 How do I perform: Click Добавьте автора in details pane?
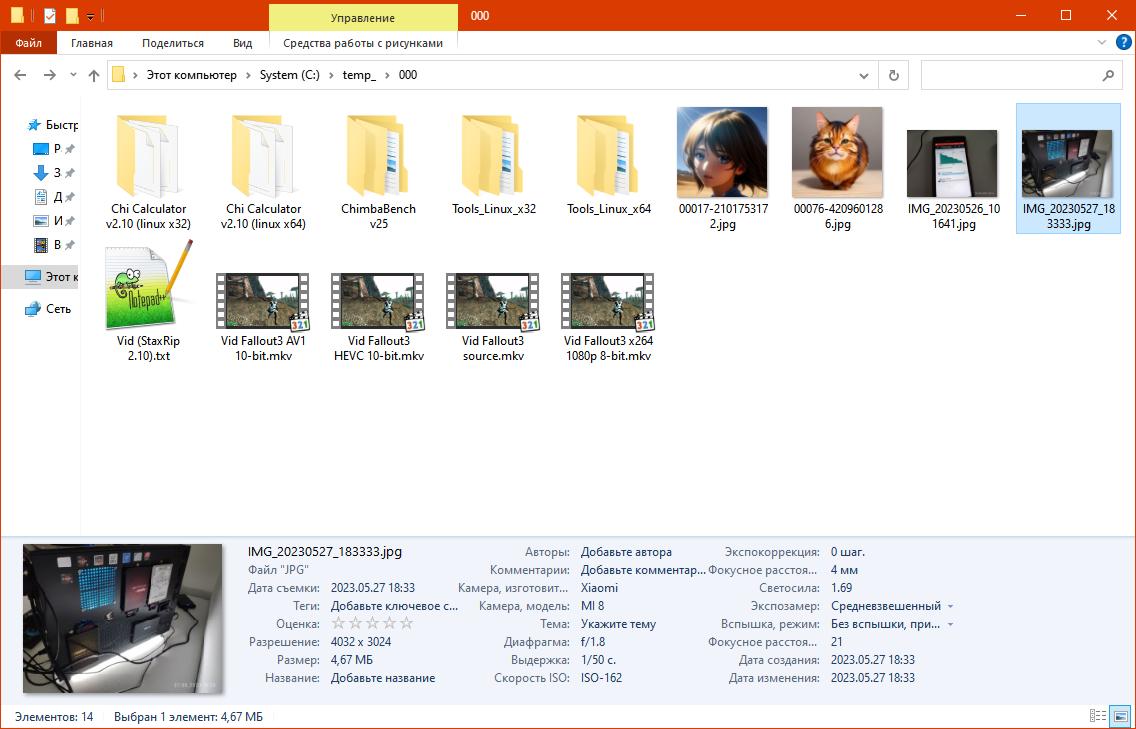coord(626,551)
